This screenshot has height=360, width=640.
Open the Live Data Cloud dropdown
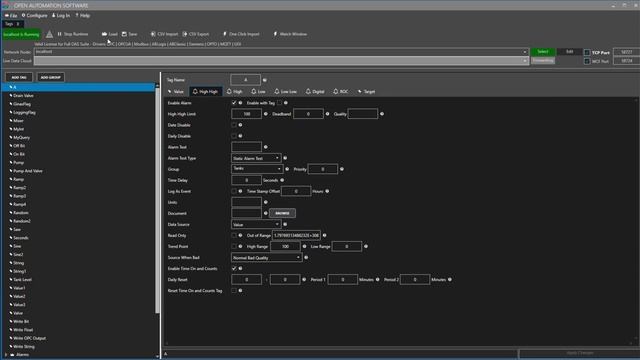pyautogui.click(x=281, y=61)
